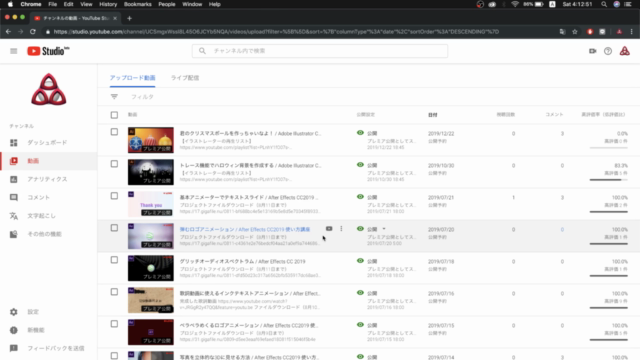This screenshot has height=360, width=640.
Task: Click the comment count on the highlighted row
Action: (x=562, y=229)
